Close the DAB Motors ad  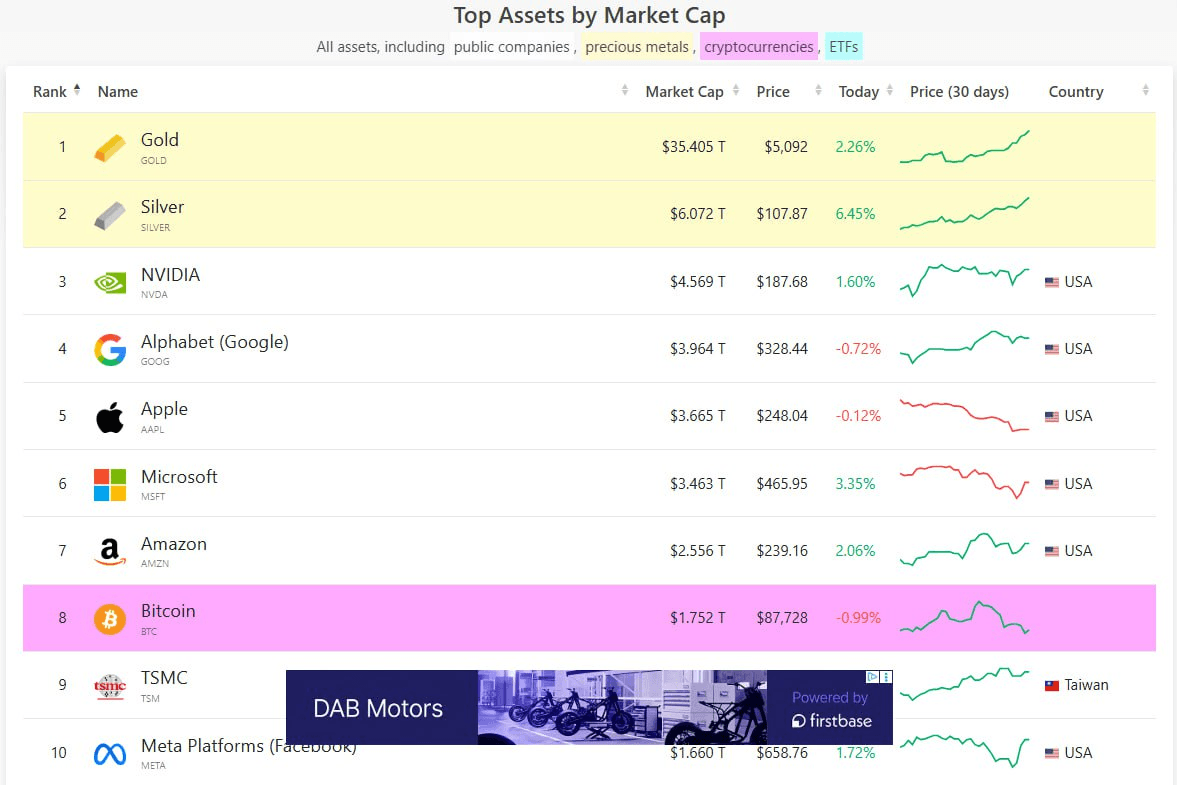(x=886, y=677)
